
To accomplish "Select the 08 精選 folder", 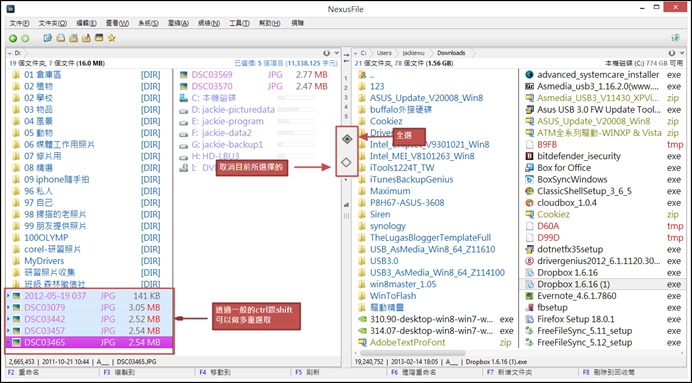I will coord(85,168).
